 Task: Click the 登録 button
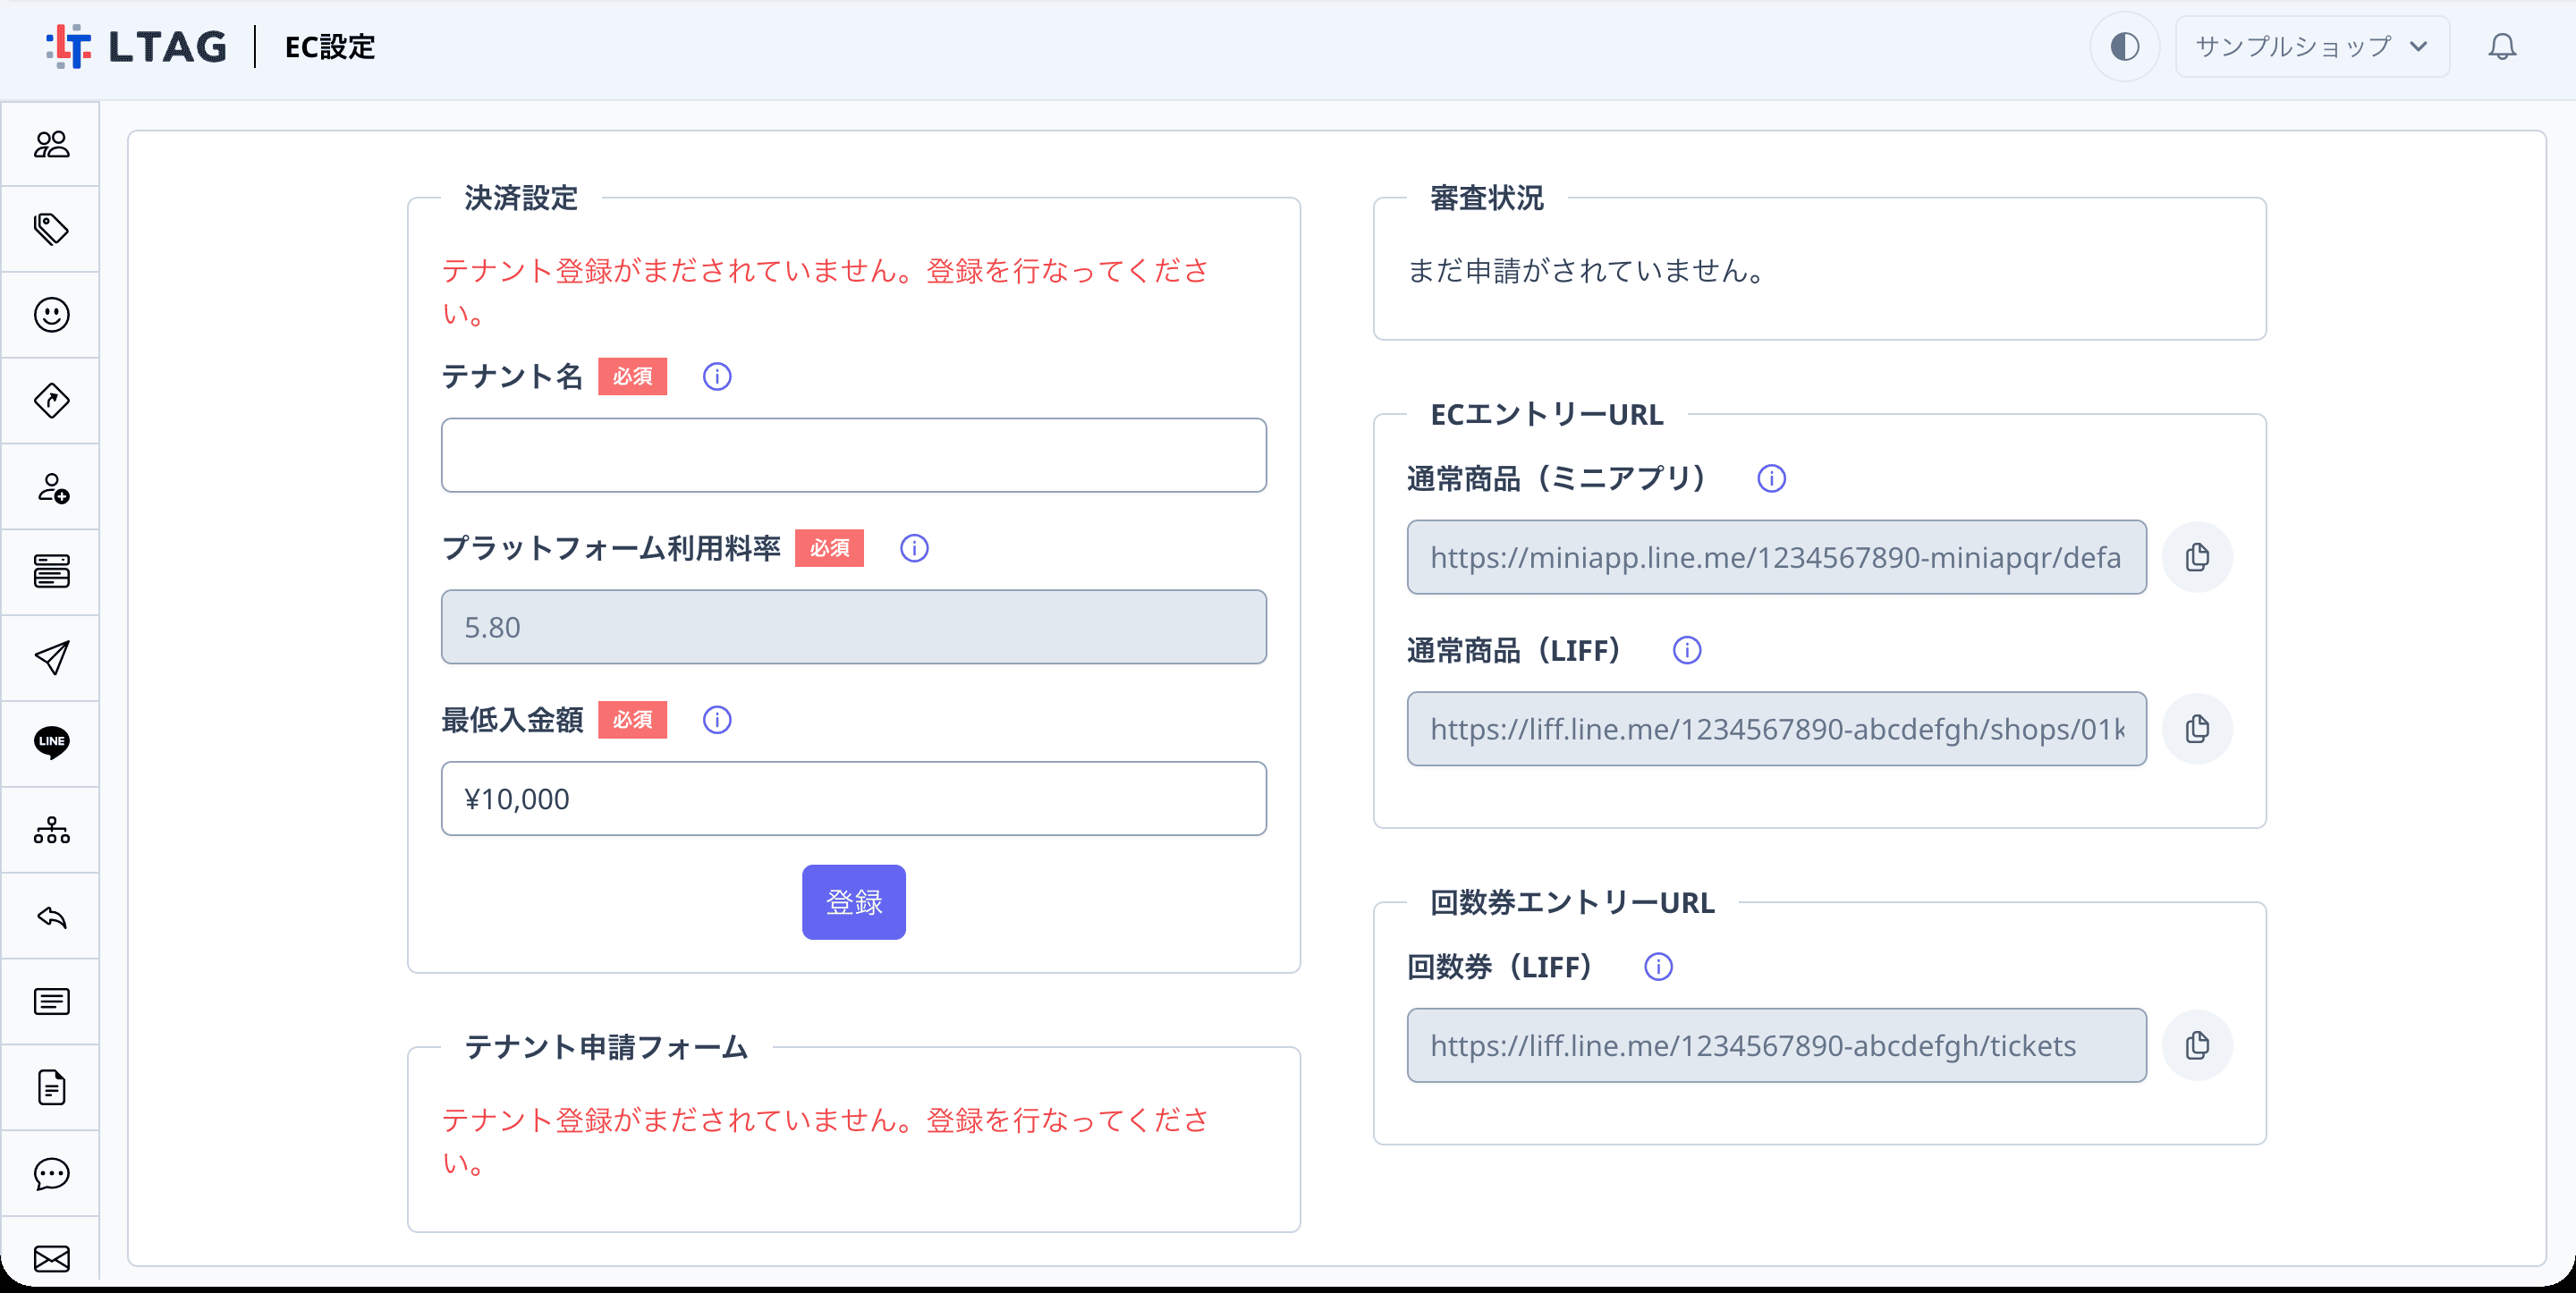[853, 902]
